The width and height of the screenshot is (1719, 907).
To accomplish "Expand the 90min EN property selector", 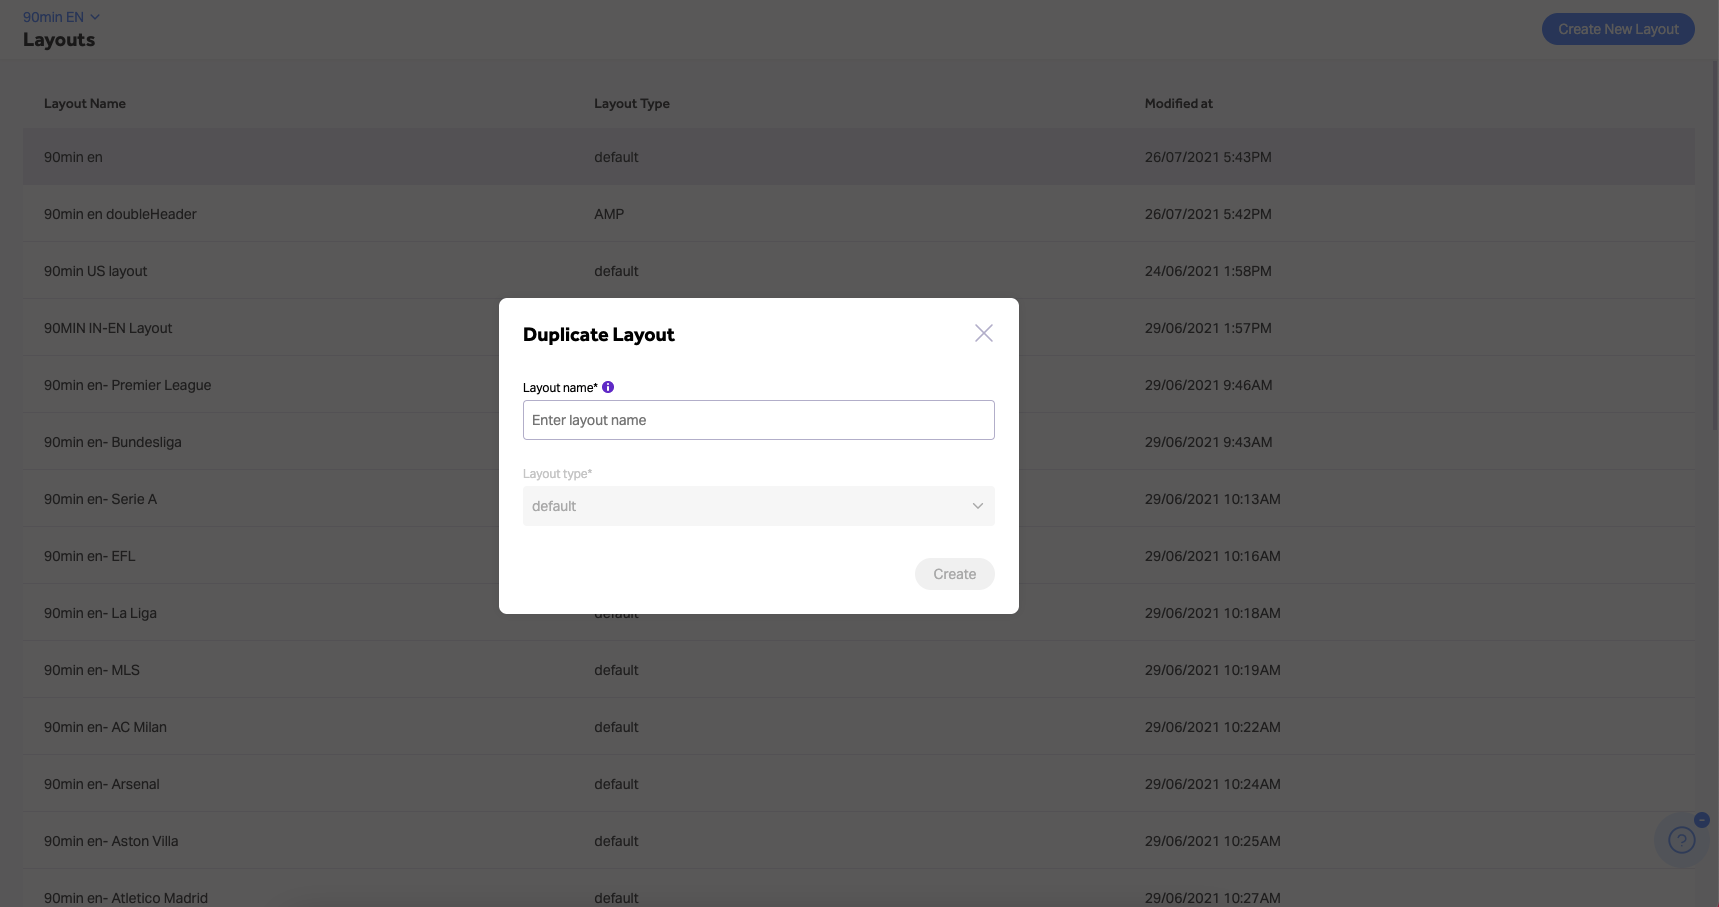I will (x=61, y=17).
